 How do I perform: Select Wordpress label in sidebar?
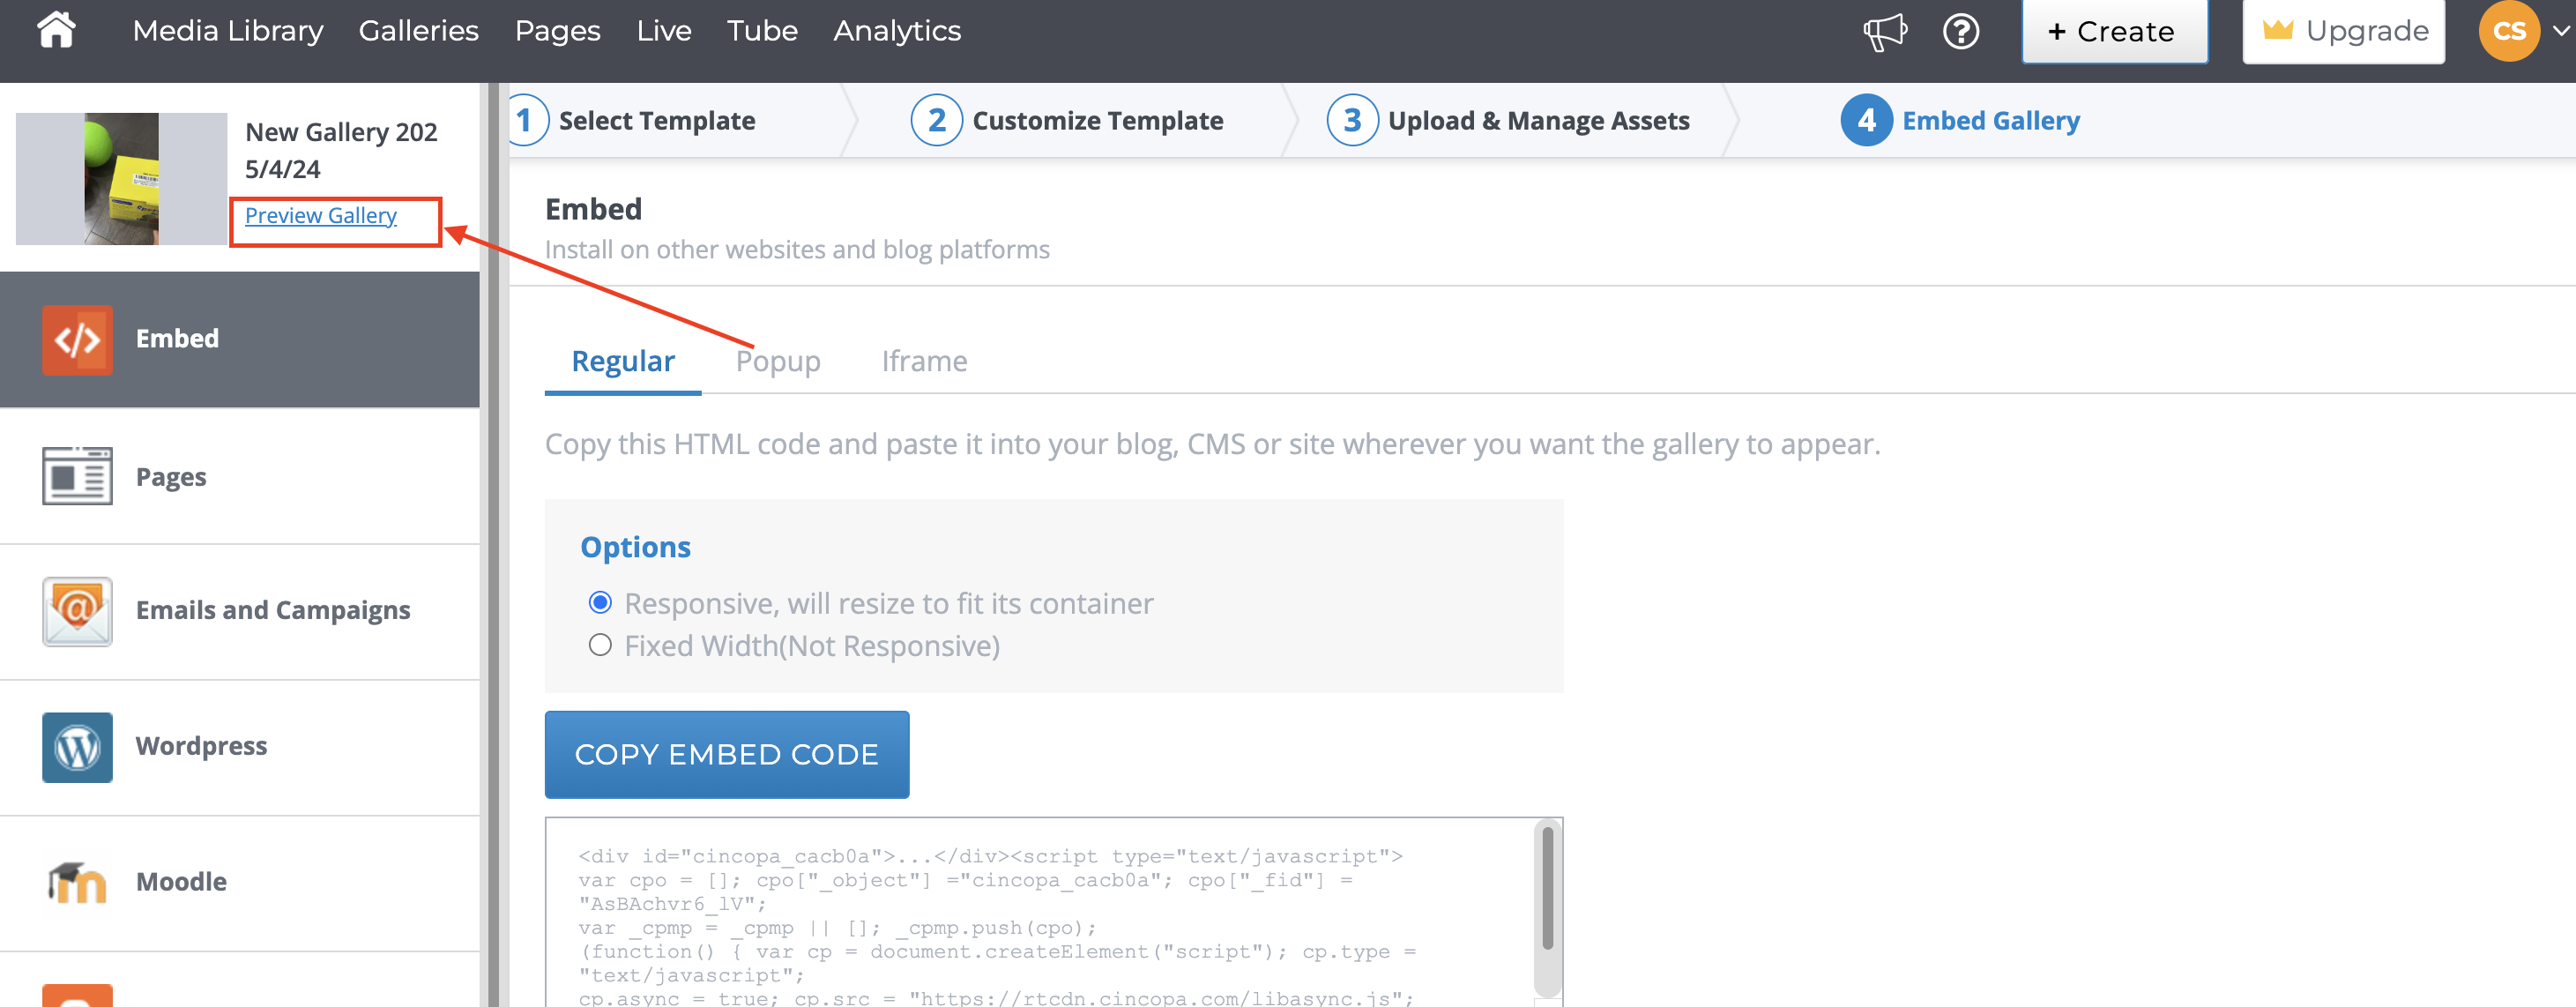201,746
